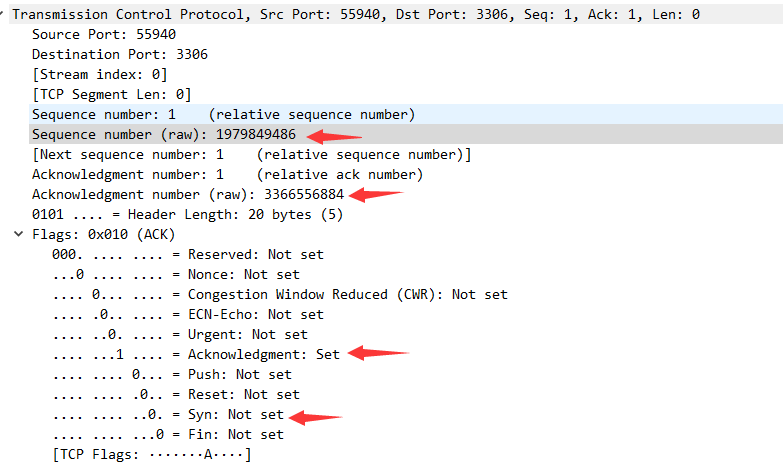Select the Reset: Not set flag
The image size is (783, 464).
point(176,394)
